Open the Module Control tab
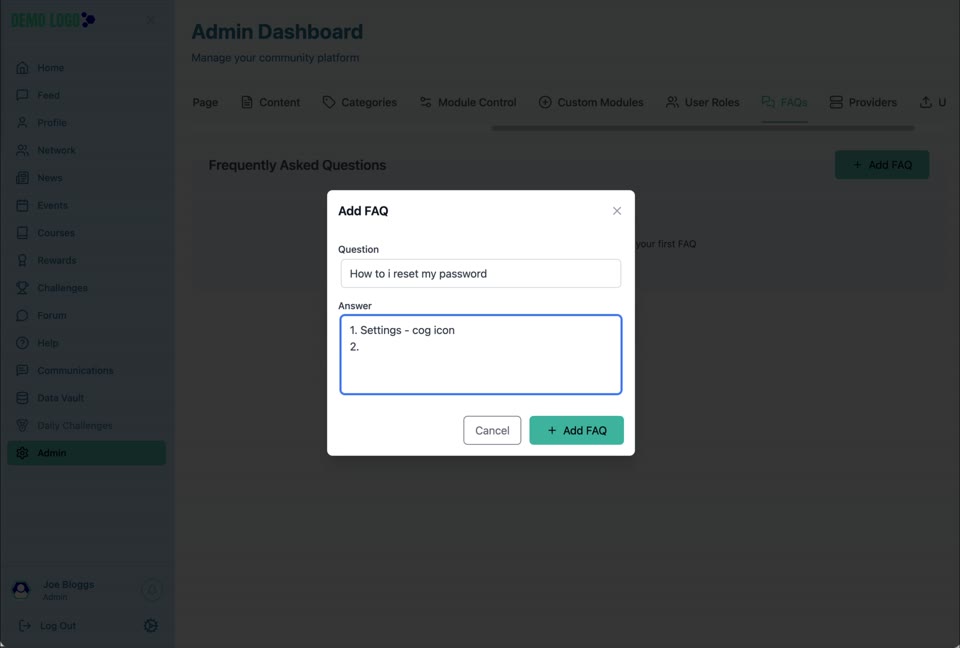The image size is (960, 648). [468, 102]
